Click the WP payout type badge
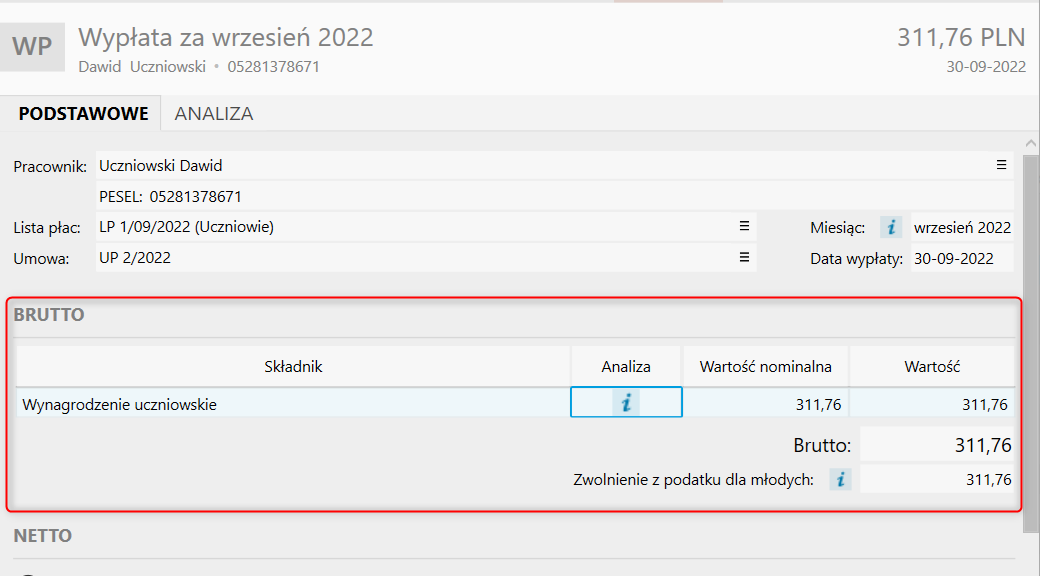Screen dimensions: 1040x576 click(32, 47)
